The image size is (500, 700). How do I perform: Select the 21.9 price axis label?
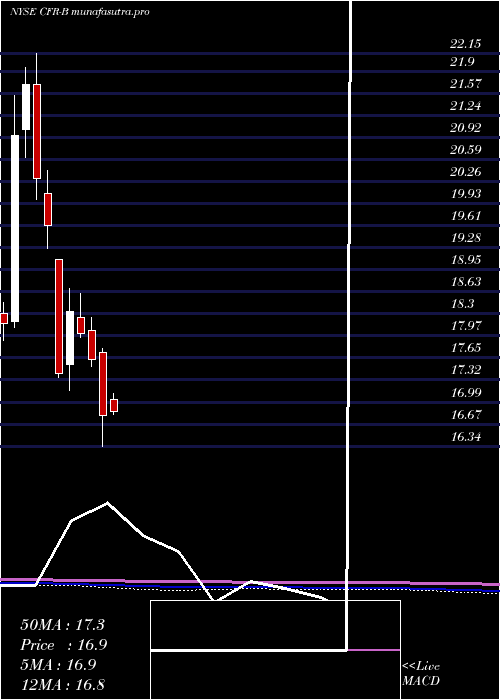tap(462, 62)
